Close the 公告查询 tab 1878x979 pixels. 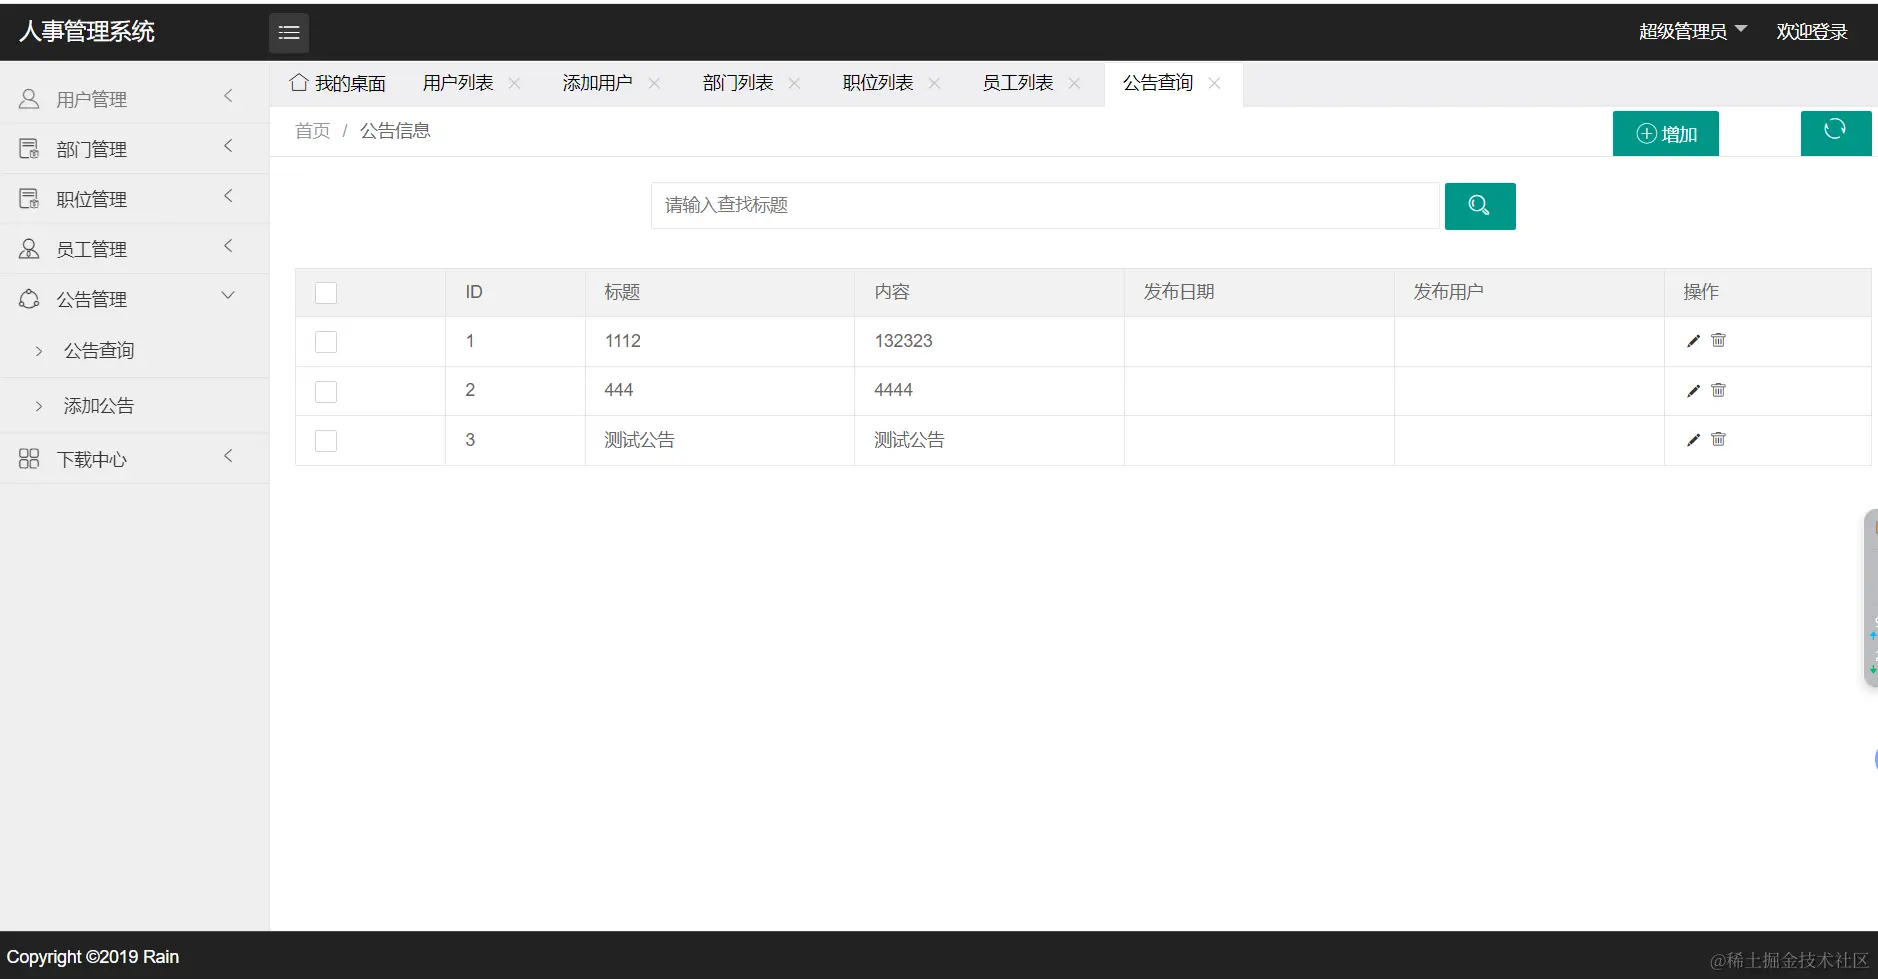click(1214, 83)
